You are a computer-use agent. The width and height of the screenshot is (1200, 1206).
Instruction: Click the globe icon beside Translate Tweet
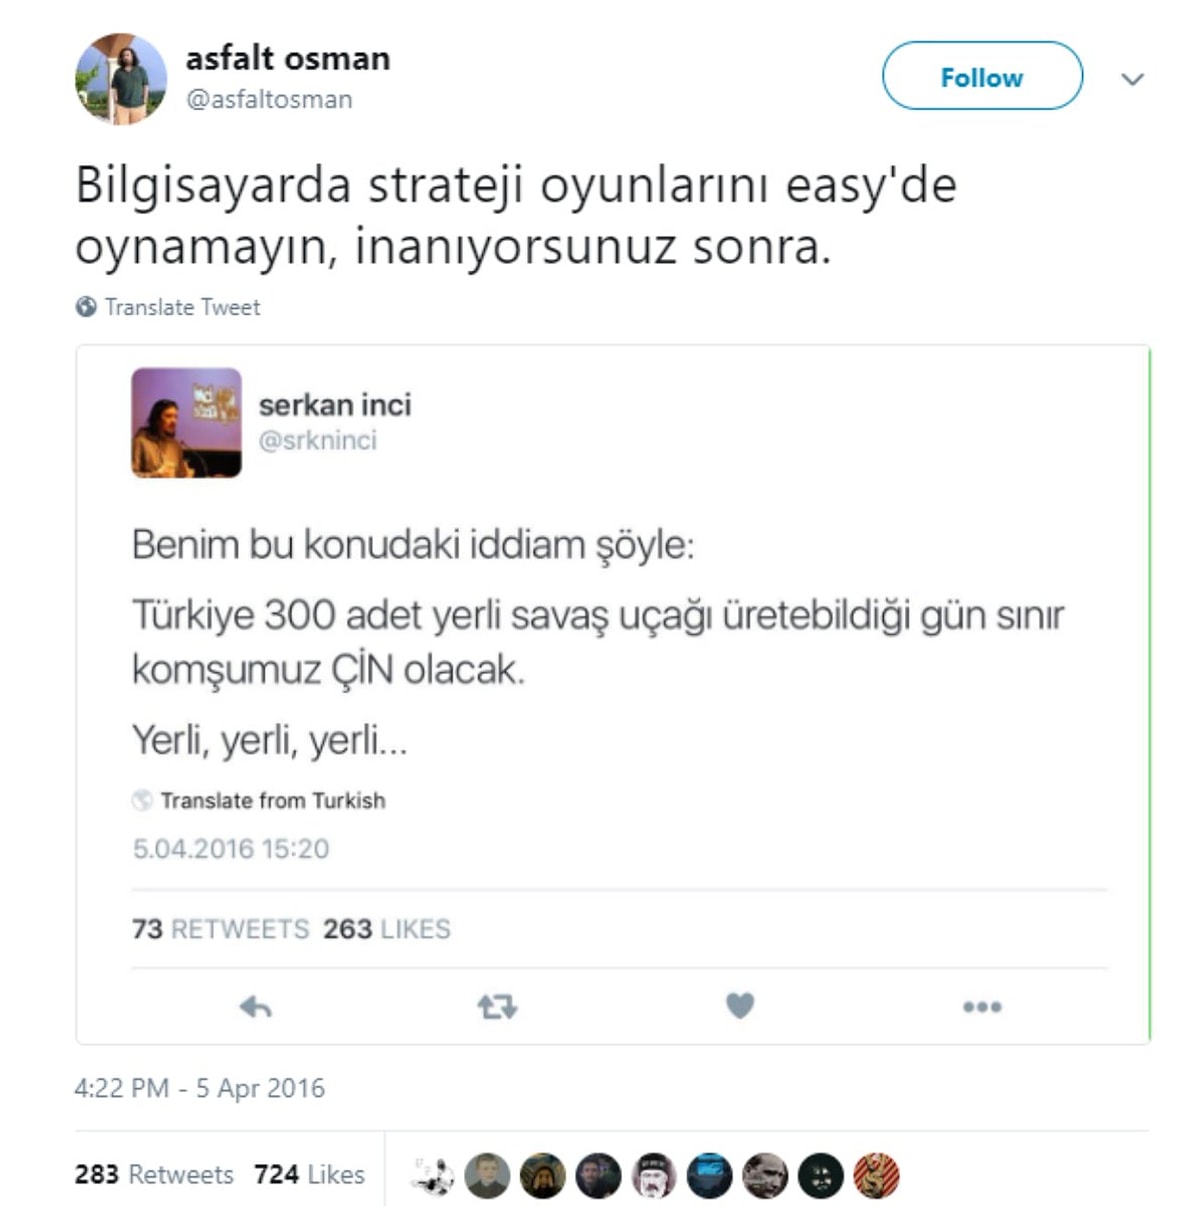86,307
